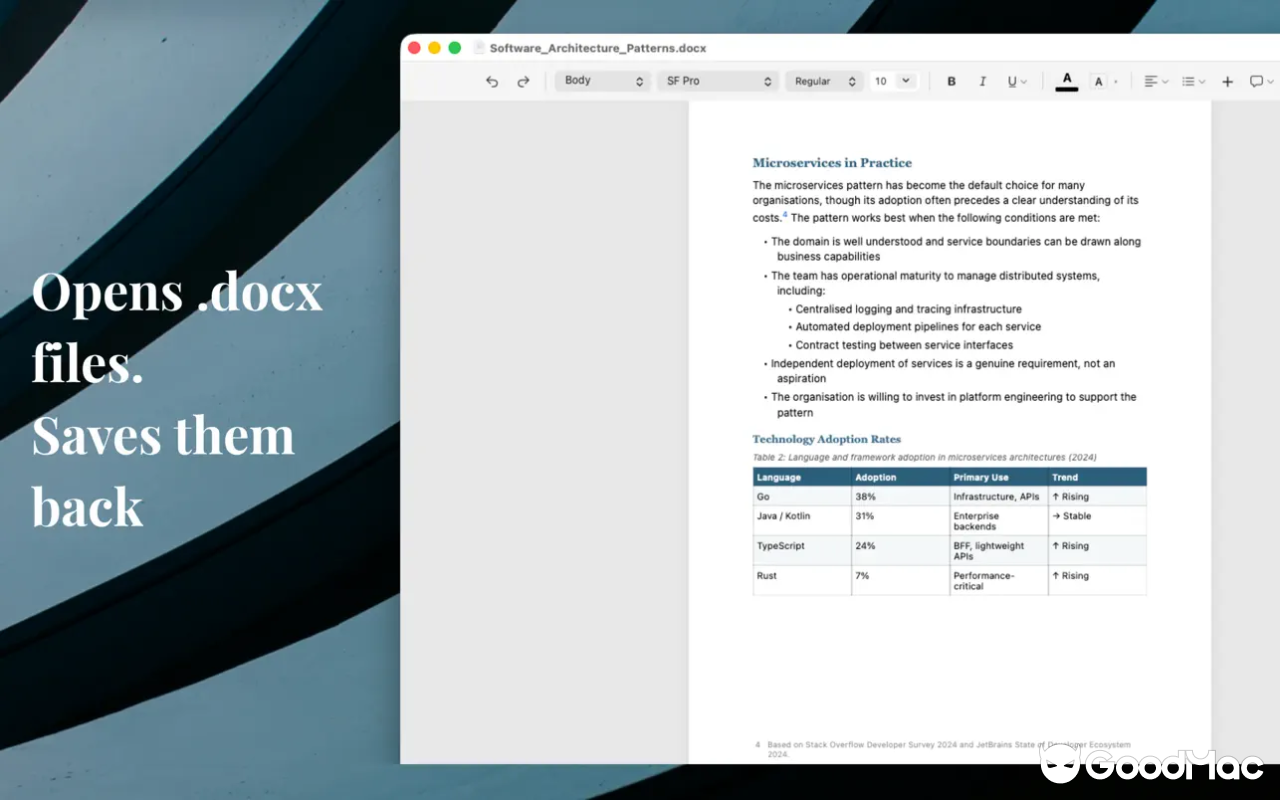Click the Rising trend cell in Rust row

(1097, 581)
